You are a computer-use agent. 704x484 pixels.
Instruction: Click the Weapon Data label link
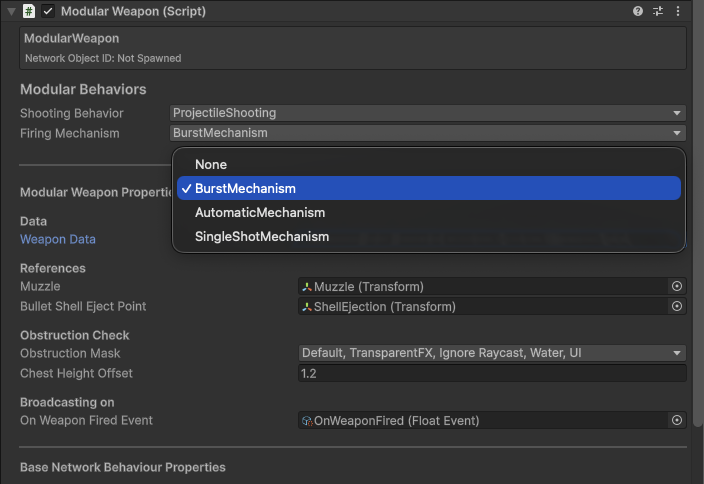[x=58, y=240]
